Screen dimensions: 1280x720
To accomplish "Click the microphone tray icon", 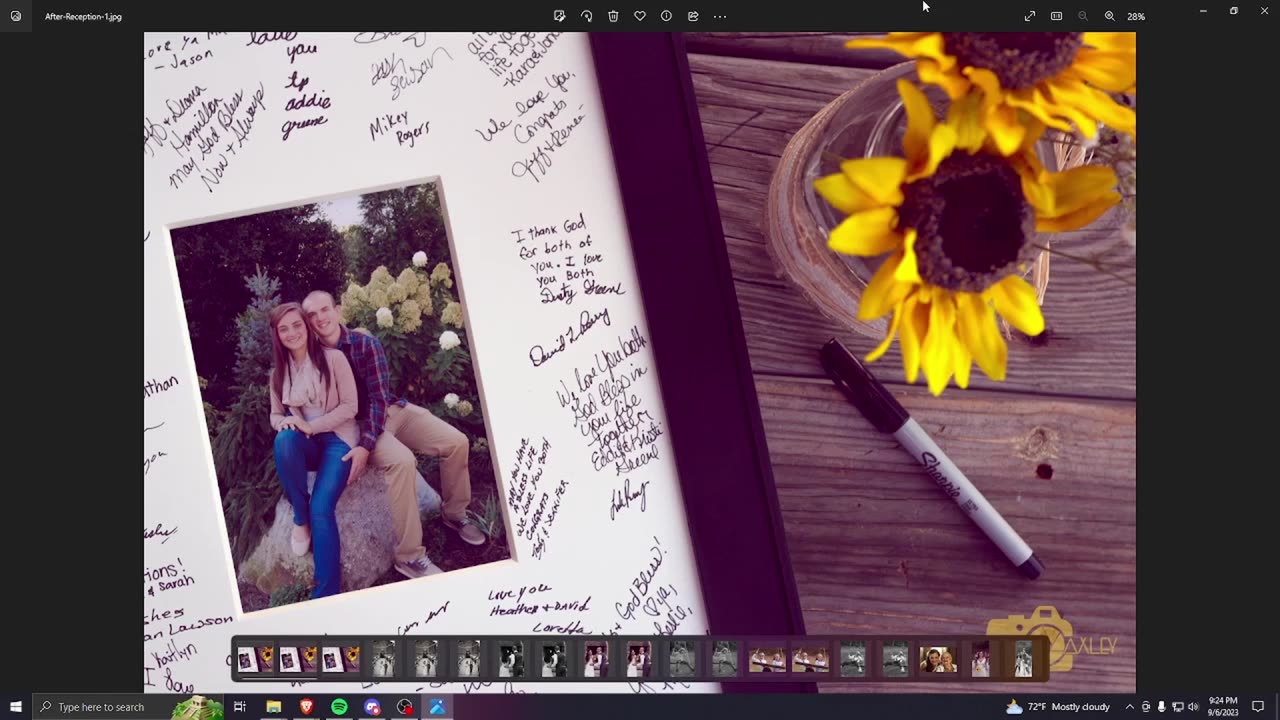I will [1161, 707].
